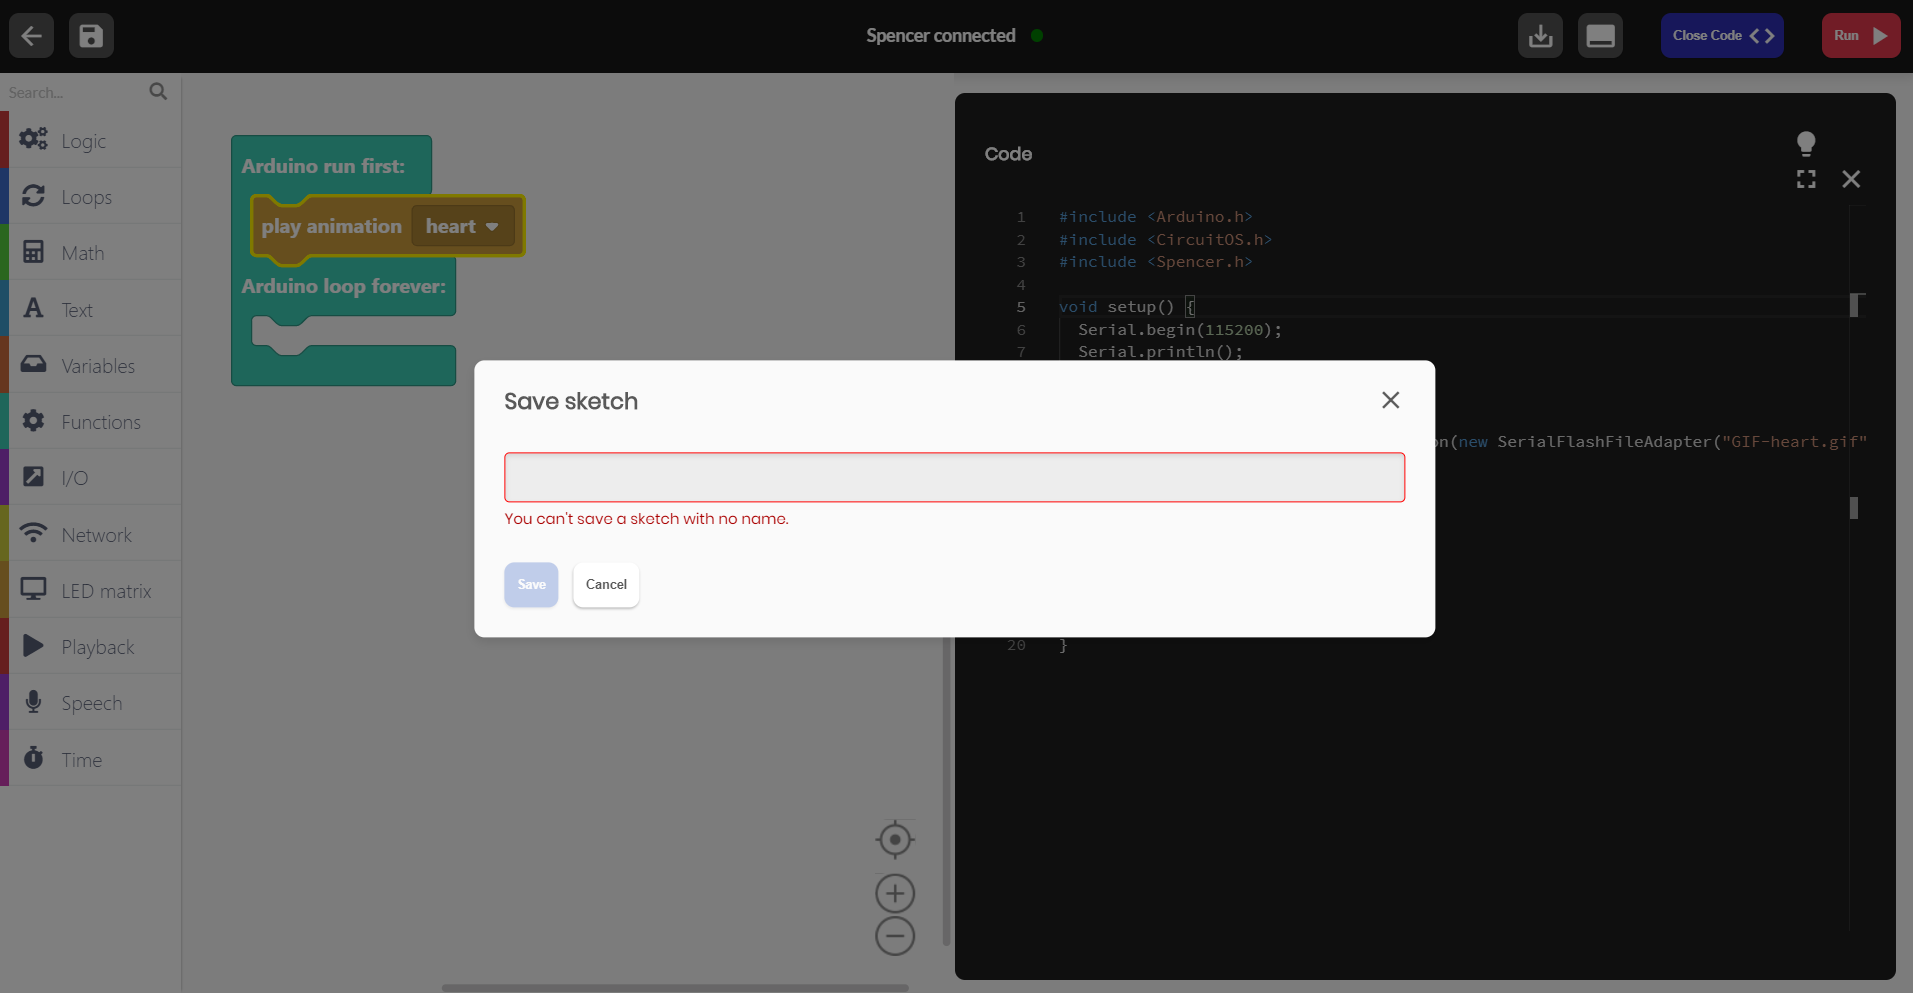Click the Close Code button
This screenshot has width=1913, height=993.
pos(1722,36)
